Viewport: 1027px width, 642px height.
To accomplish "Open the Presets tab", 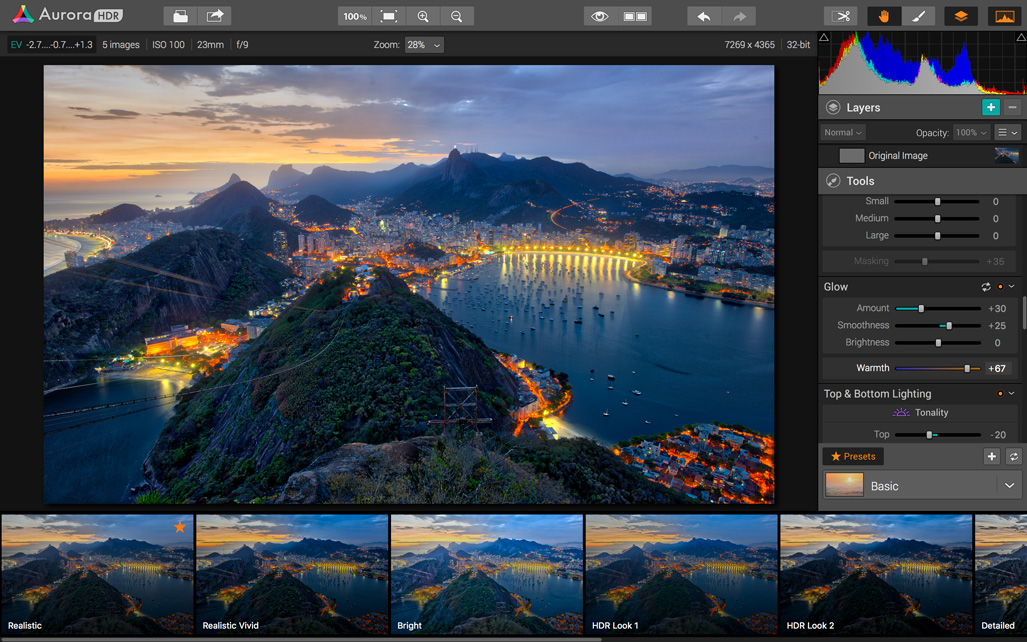I will tap(853, 456).
